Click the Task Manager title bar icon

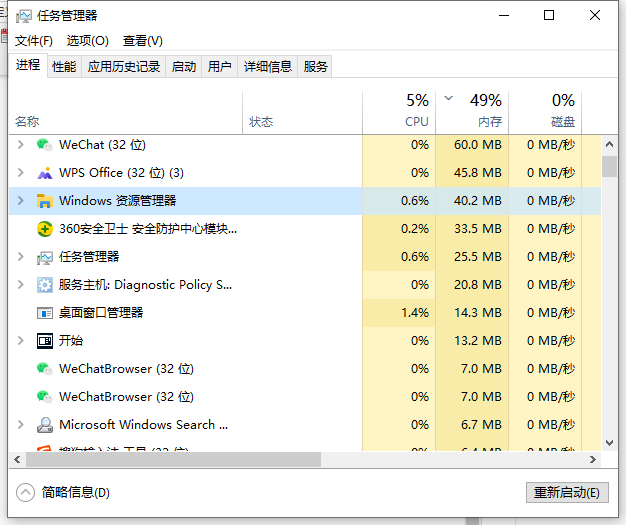24,16
